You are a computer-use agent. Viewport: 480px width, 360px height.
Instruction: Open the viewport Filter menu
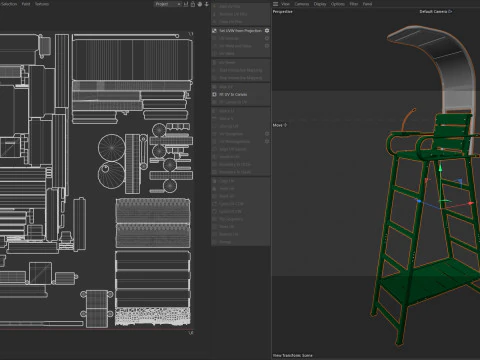tap(354, 4)
